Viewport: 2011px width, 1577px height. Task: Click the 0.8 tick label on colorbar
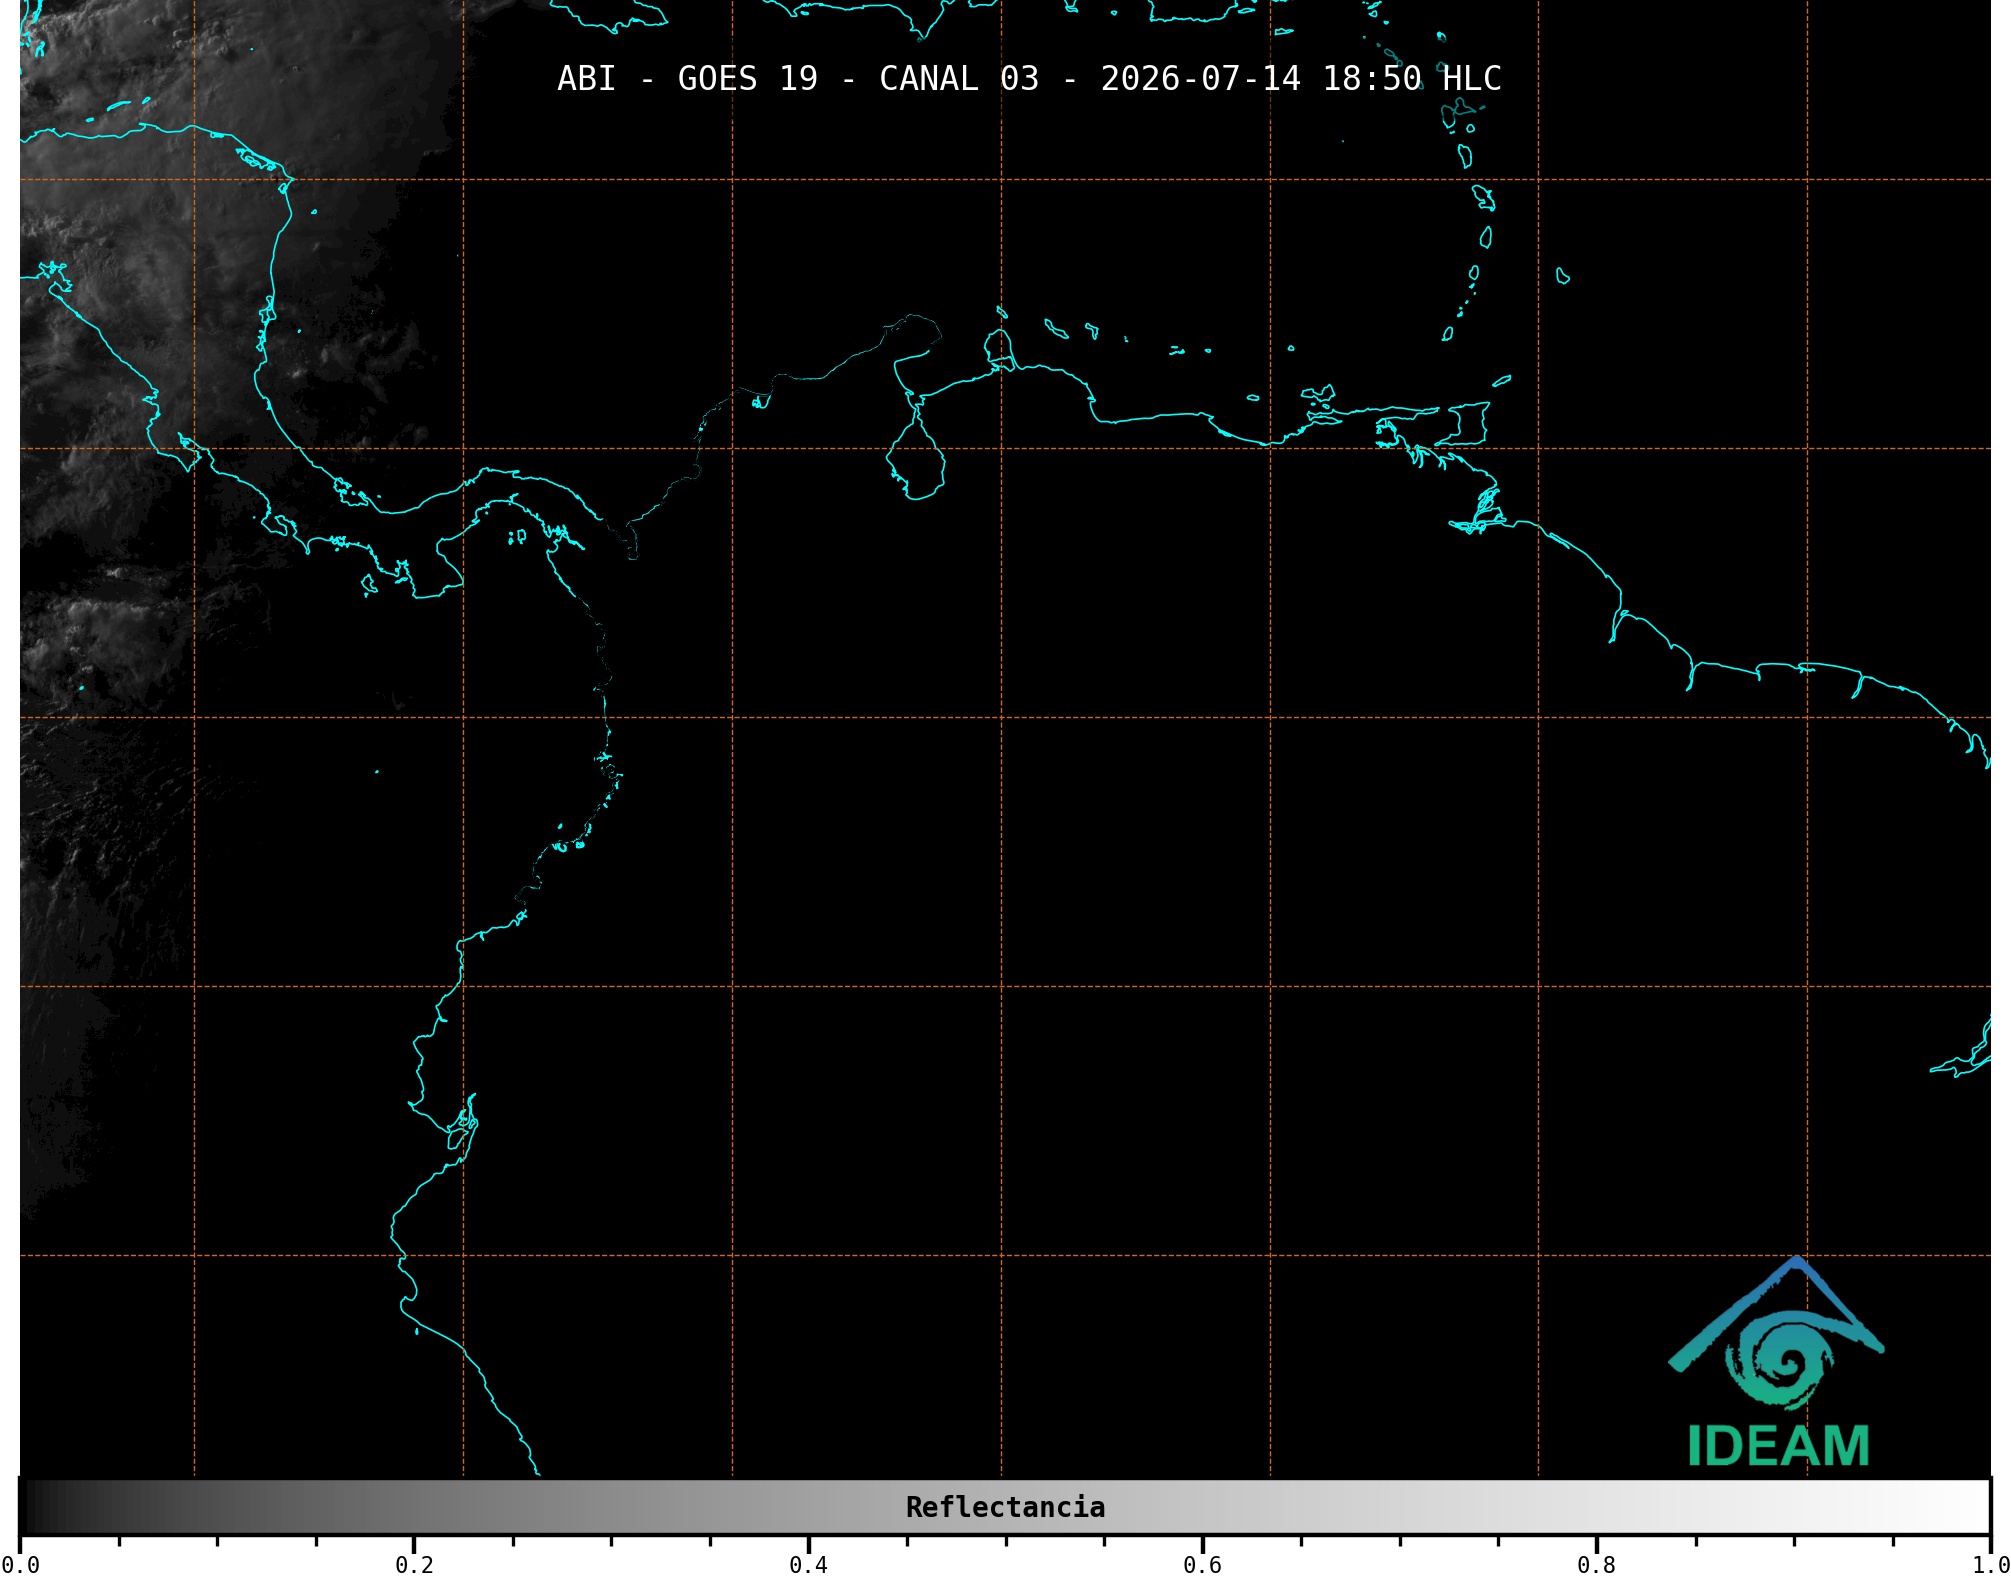click(x=1596, y=1565)
